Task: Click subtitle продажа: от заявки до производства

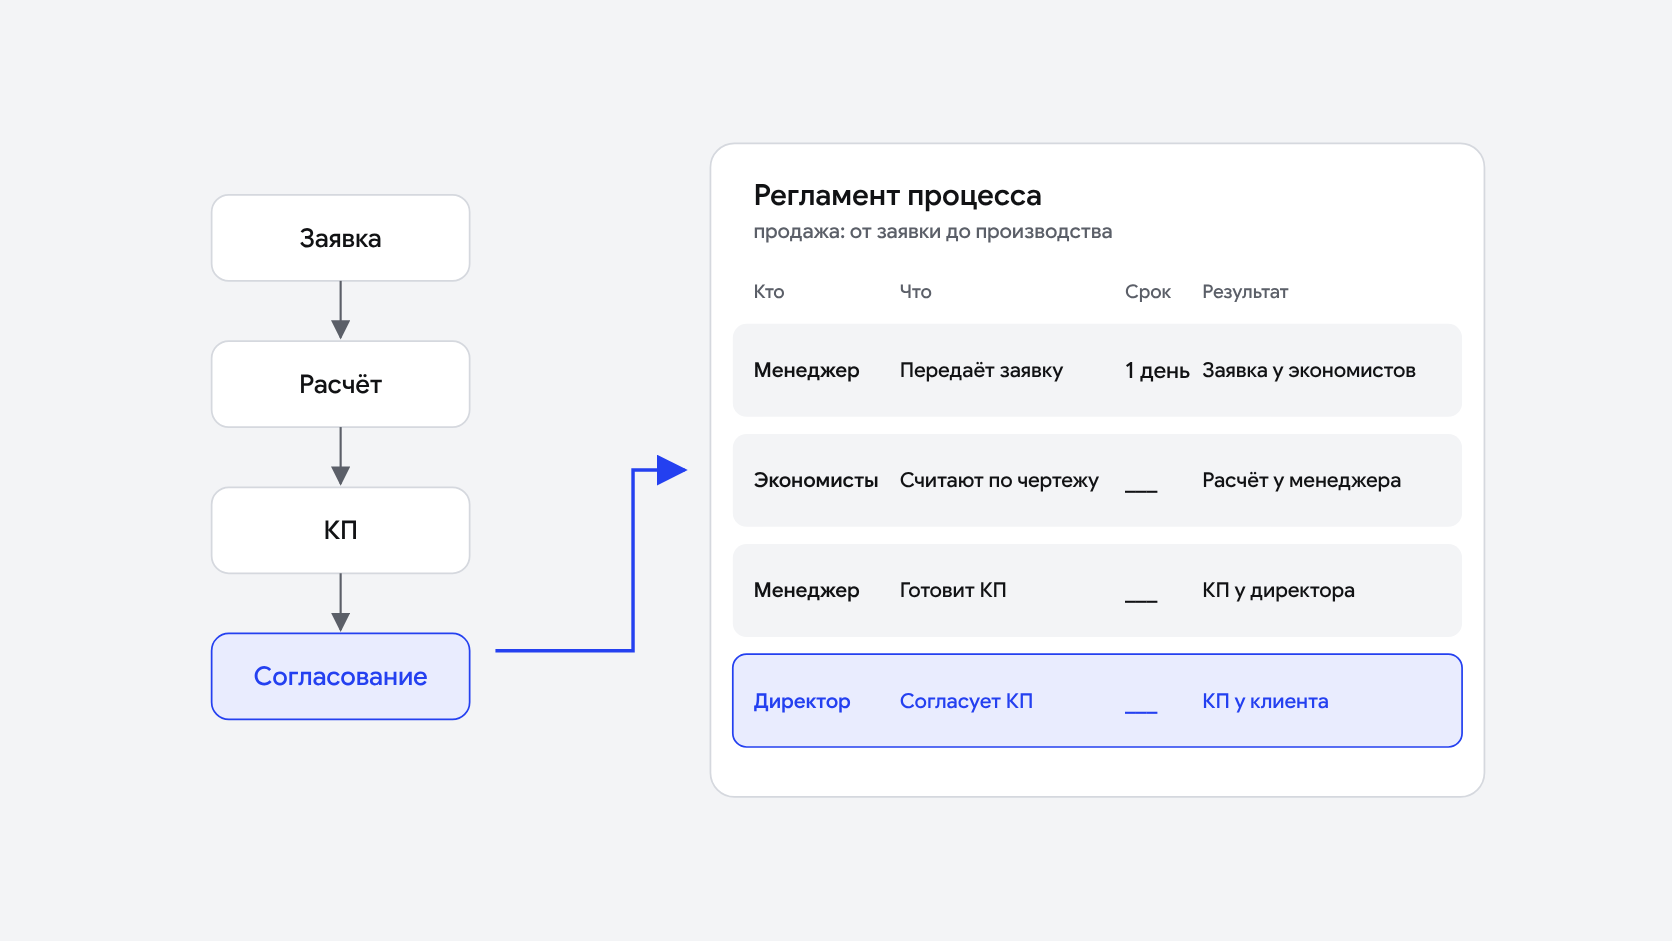Action: [932, 232]
